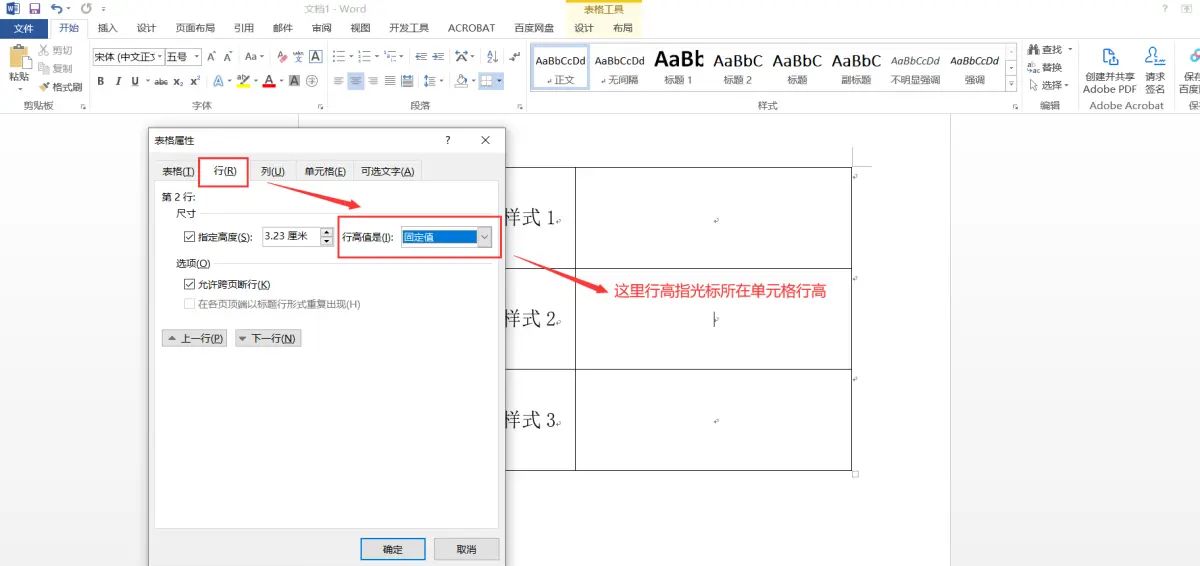
Task: Apply strikethrough (abc) formatting
Action: coord(162,80)
